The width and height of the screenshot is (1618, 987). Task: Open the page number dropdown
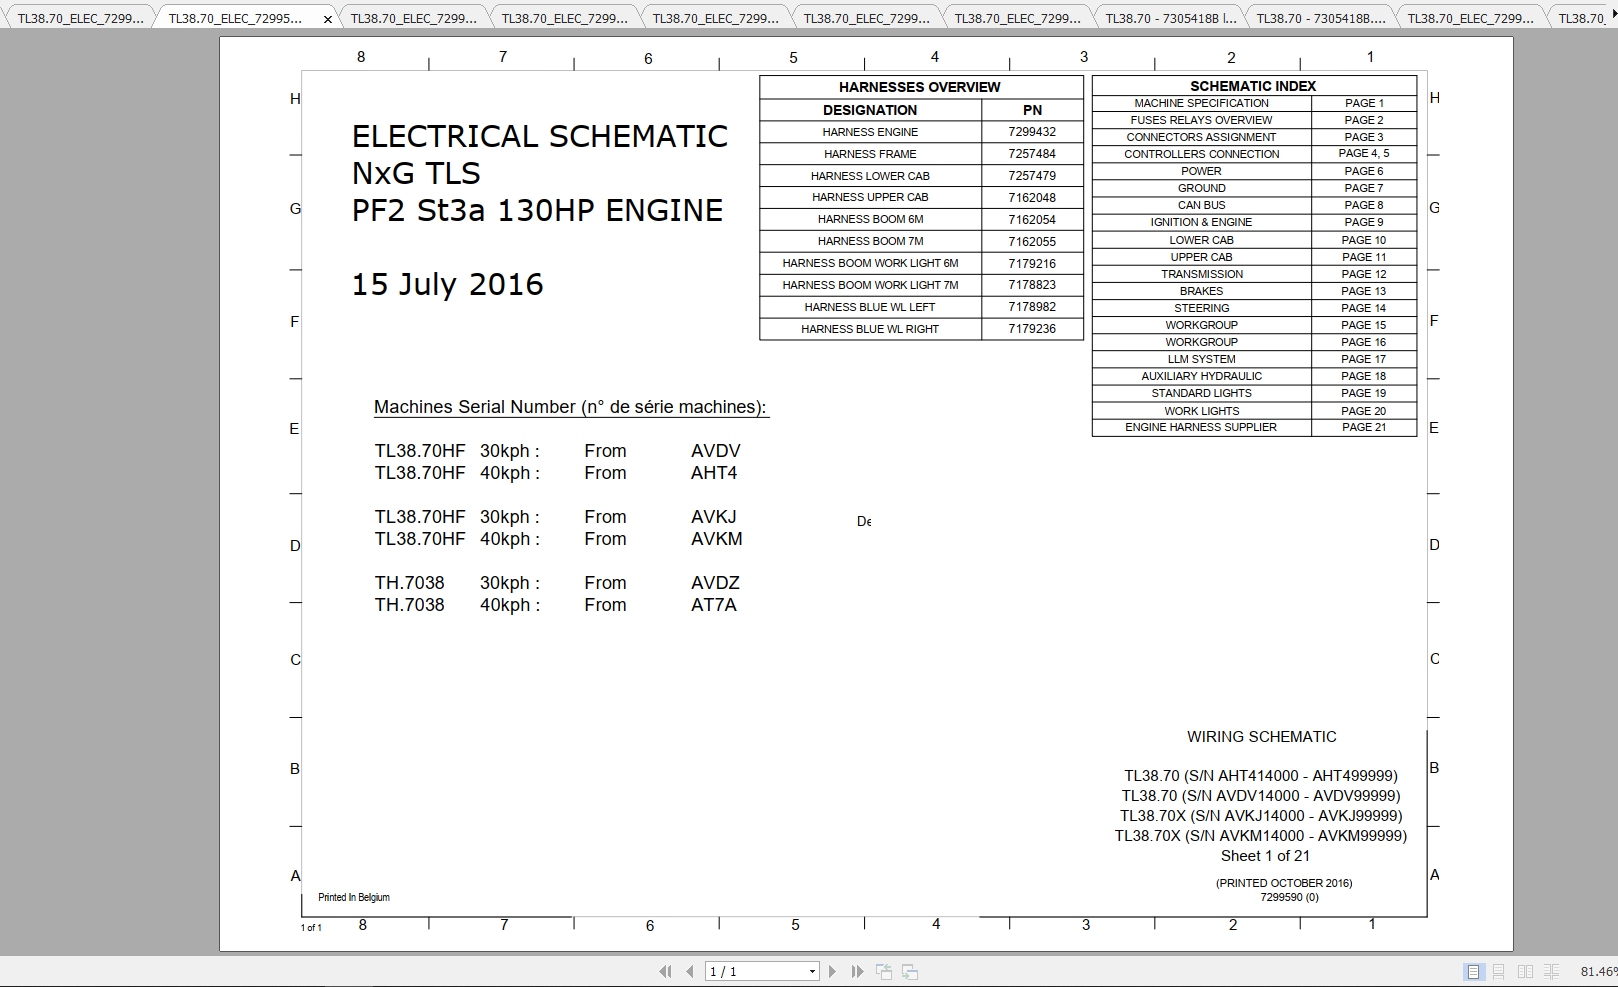pos(812,971)
